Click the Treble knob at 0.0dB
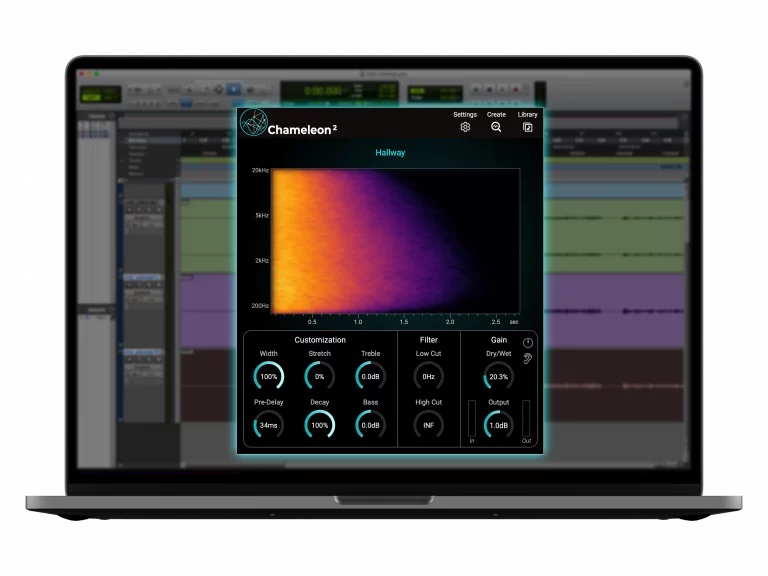The image size is (768, 576). pos(370,377)
